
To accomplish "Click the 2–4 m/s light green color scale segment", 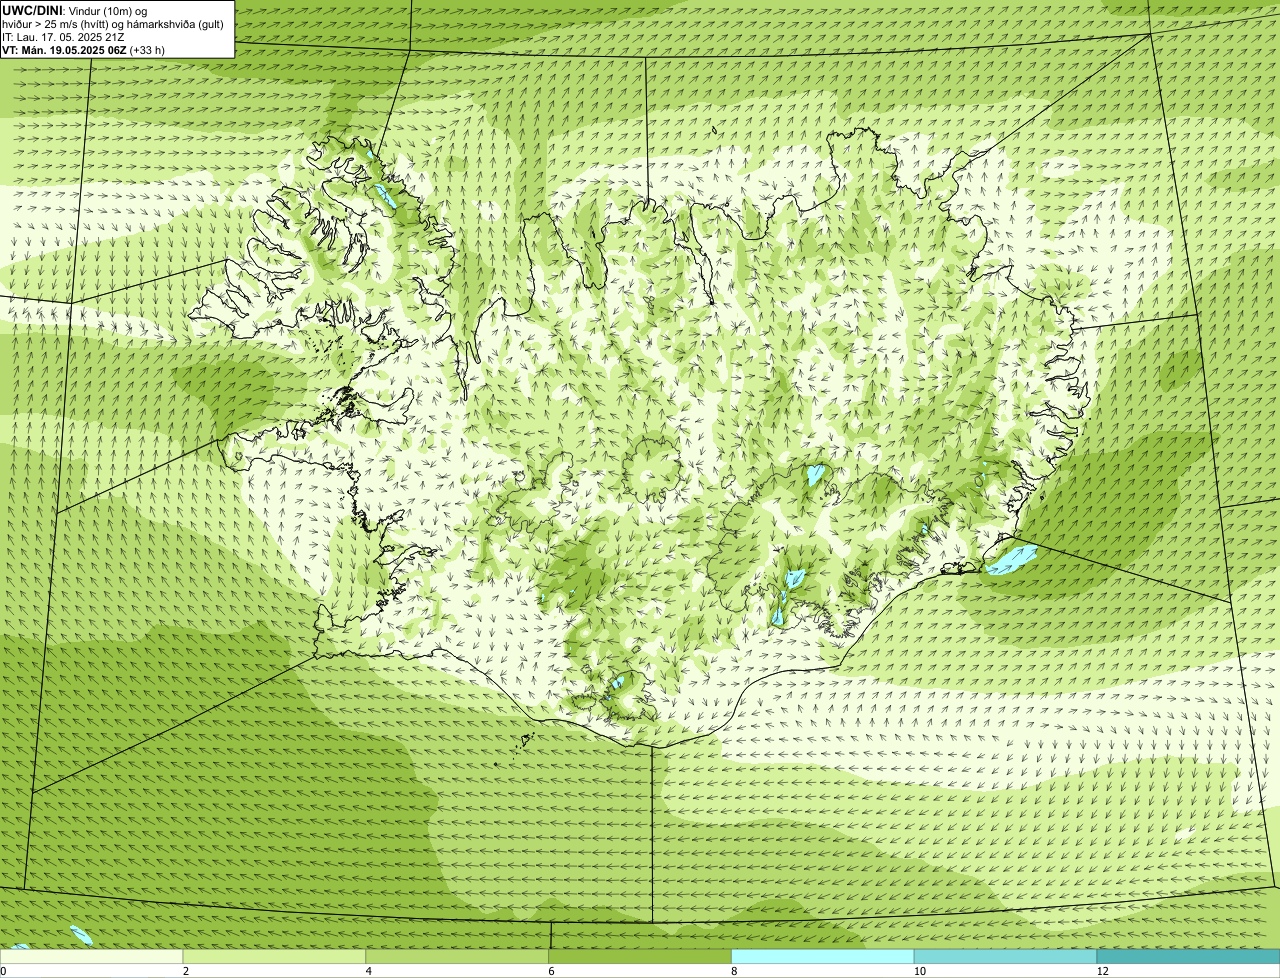I will coord(274,956).
